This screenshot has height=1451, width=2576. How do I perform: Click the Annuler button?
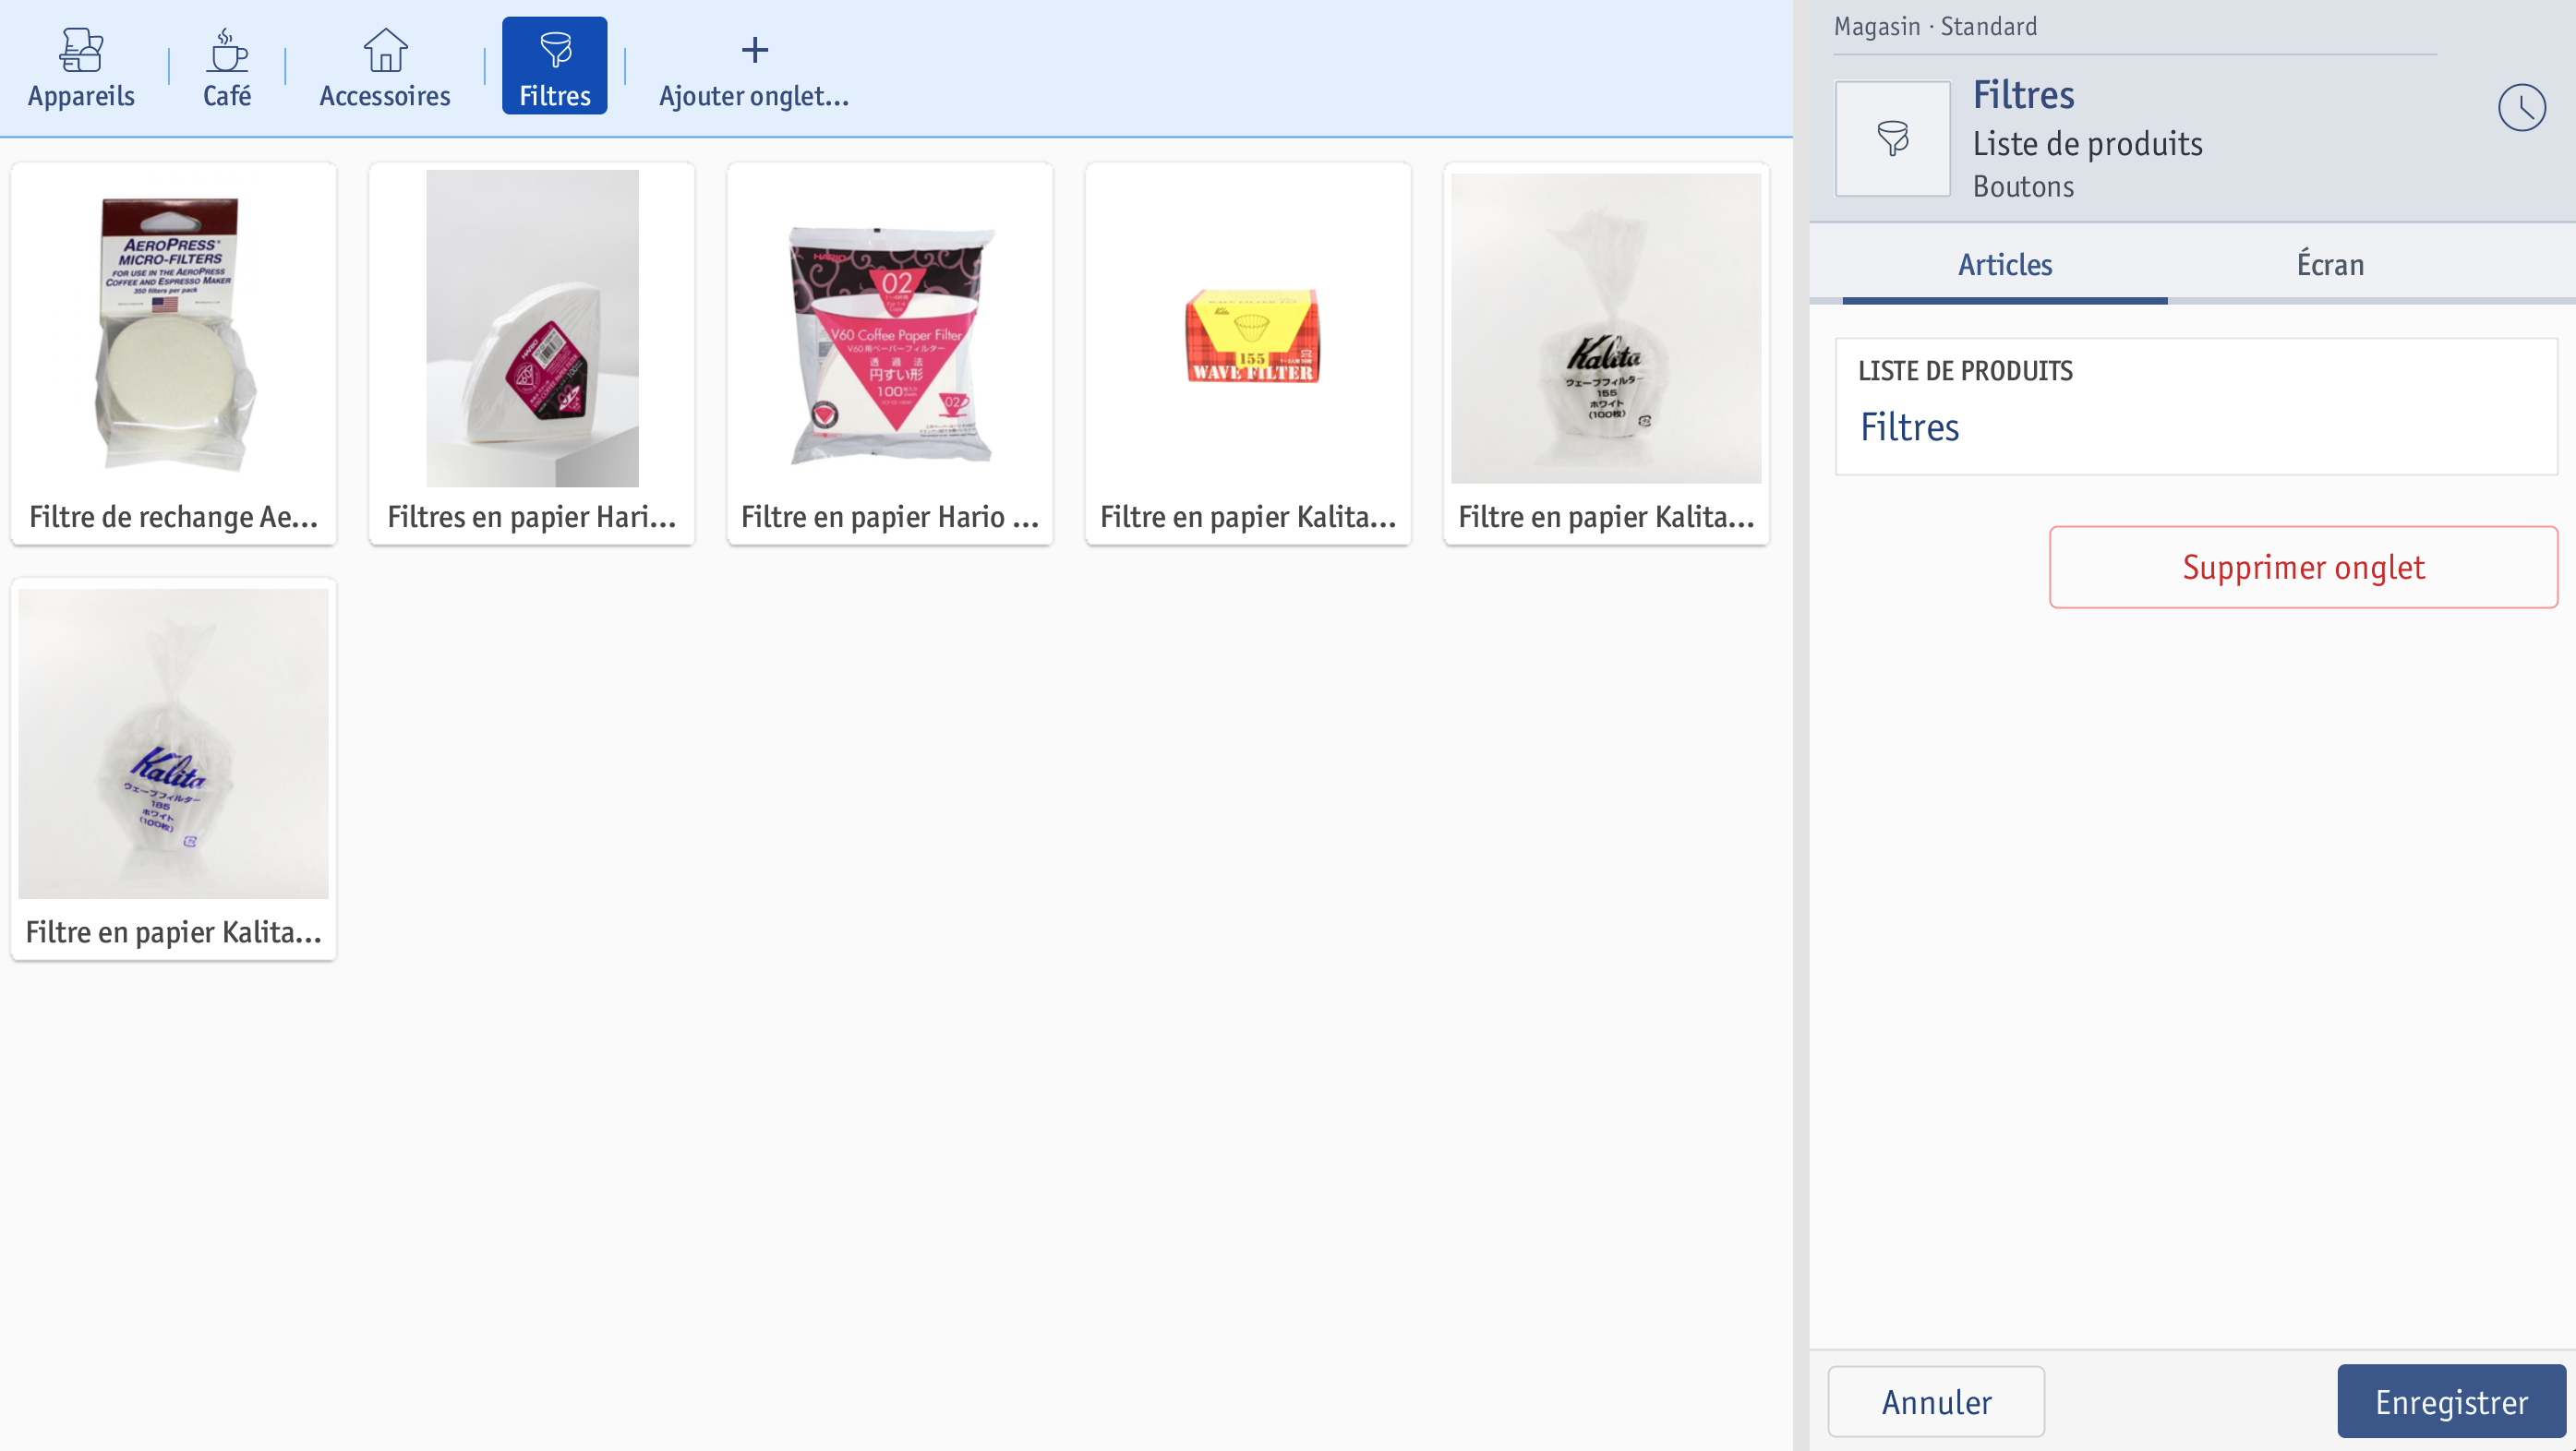click(x=1936, y=1402)
